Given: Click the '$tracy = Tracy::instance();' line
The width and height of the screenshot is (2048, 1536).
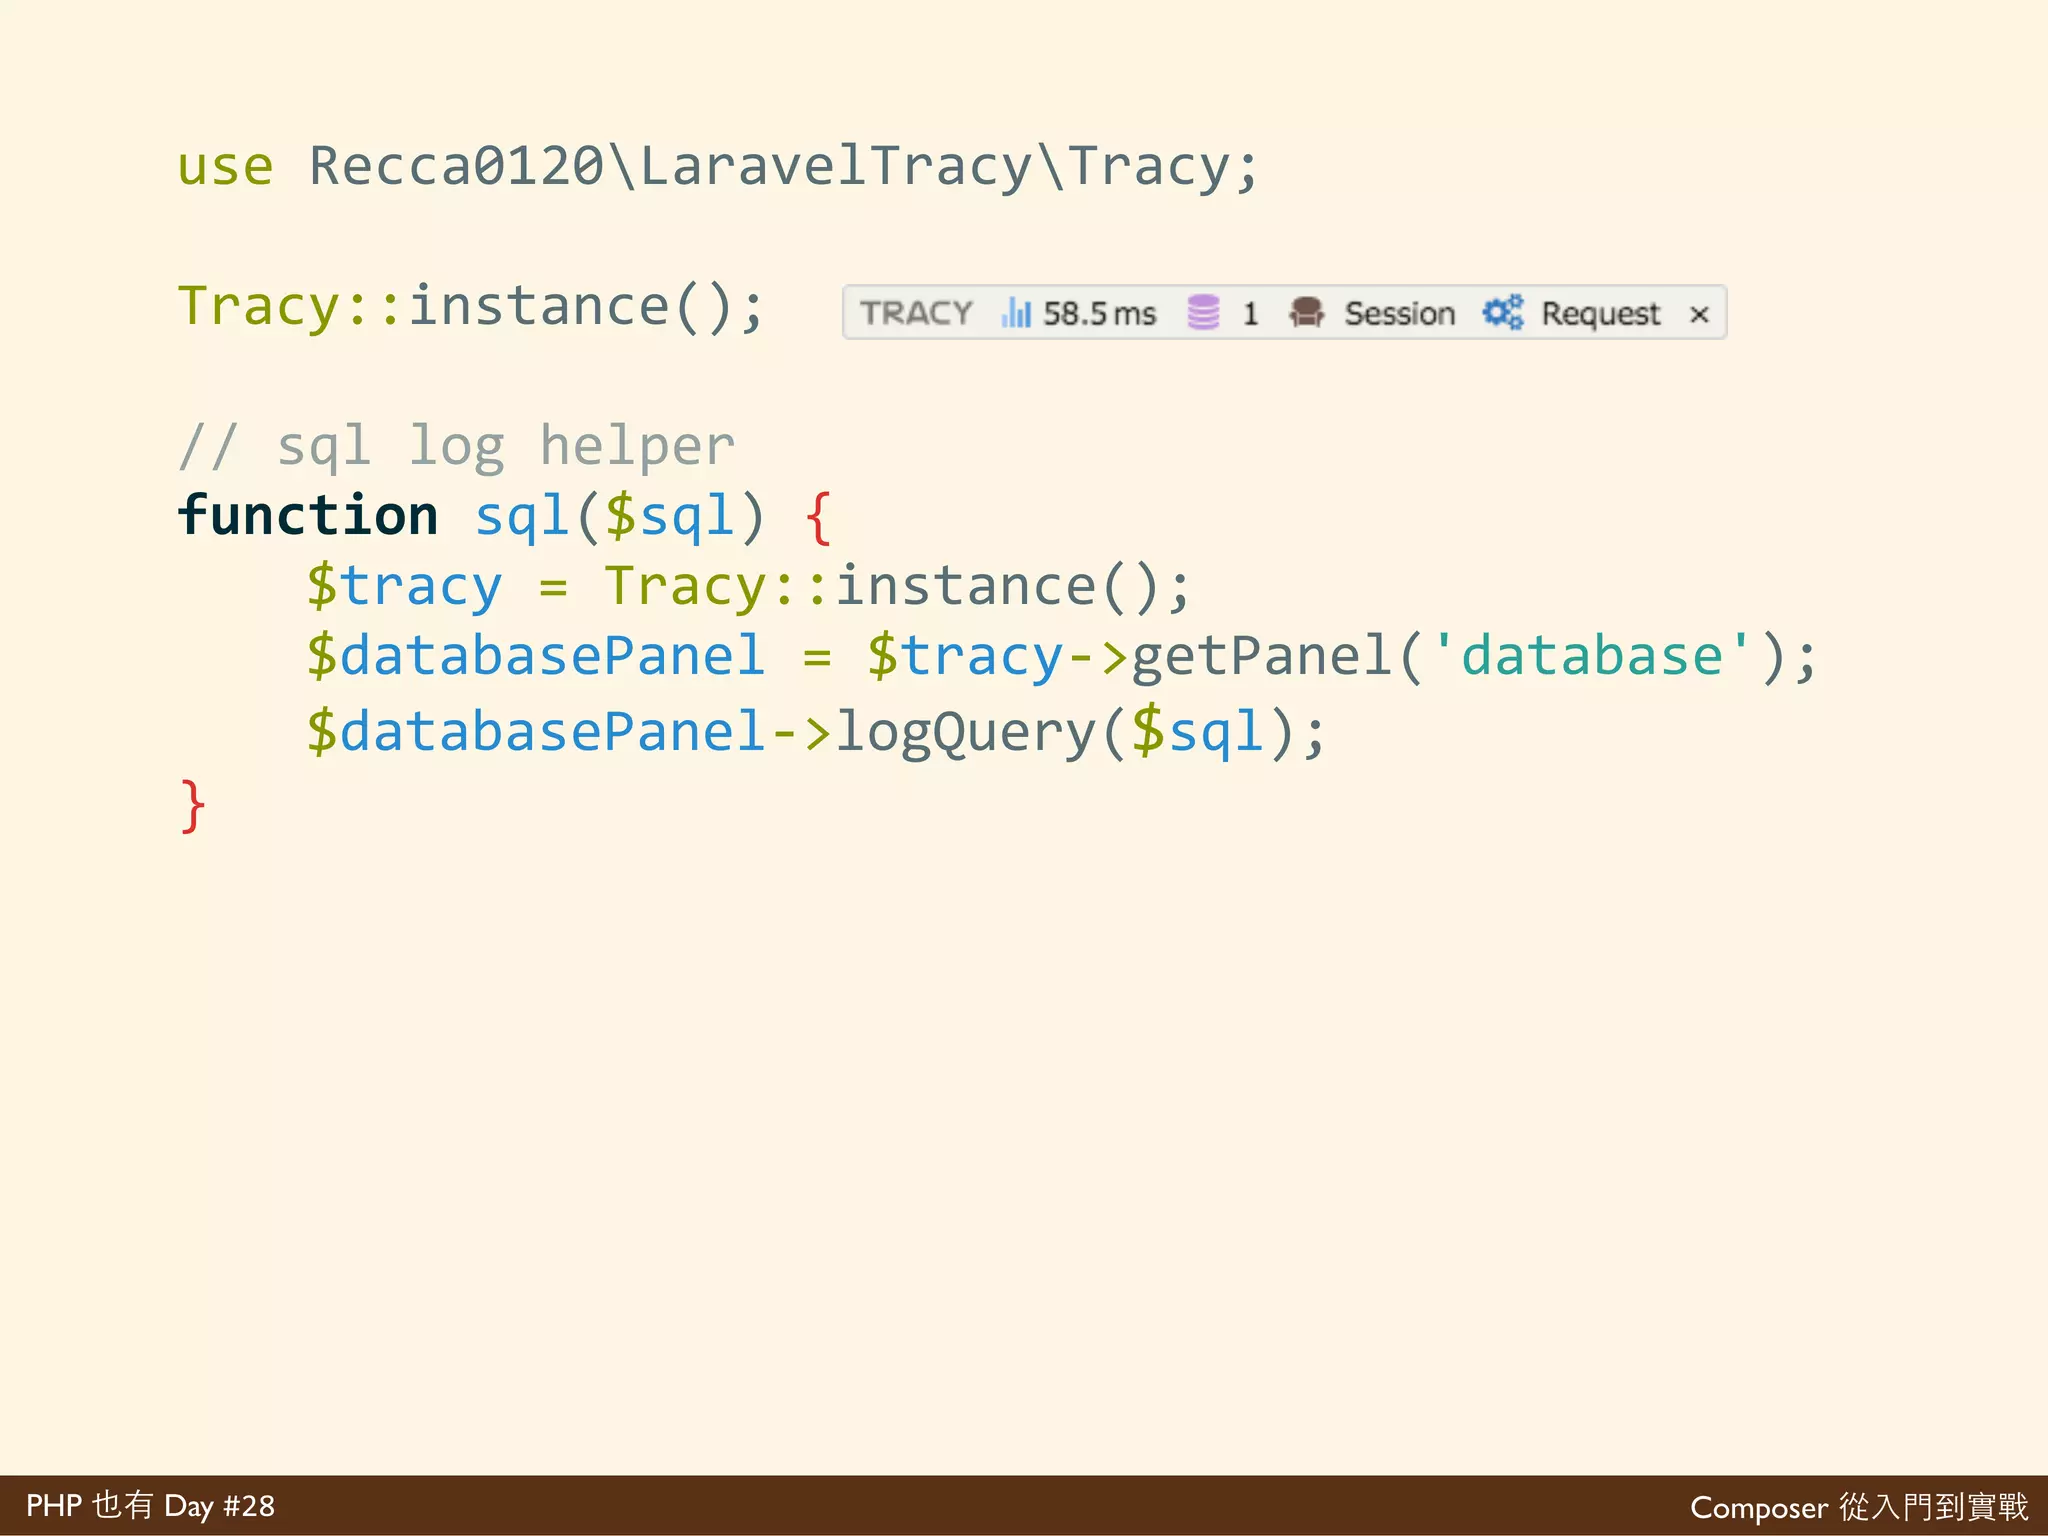Looking at the screenshot, I should point(749,586).
